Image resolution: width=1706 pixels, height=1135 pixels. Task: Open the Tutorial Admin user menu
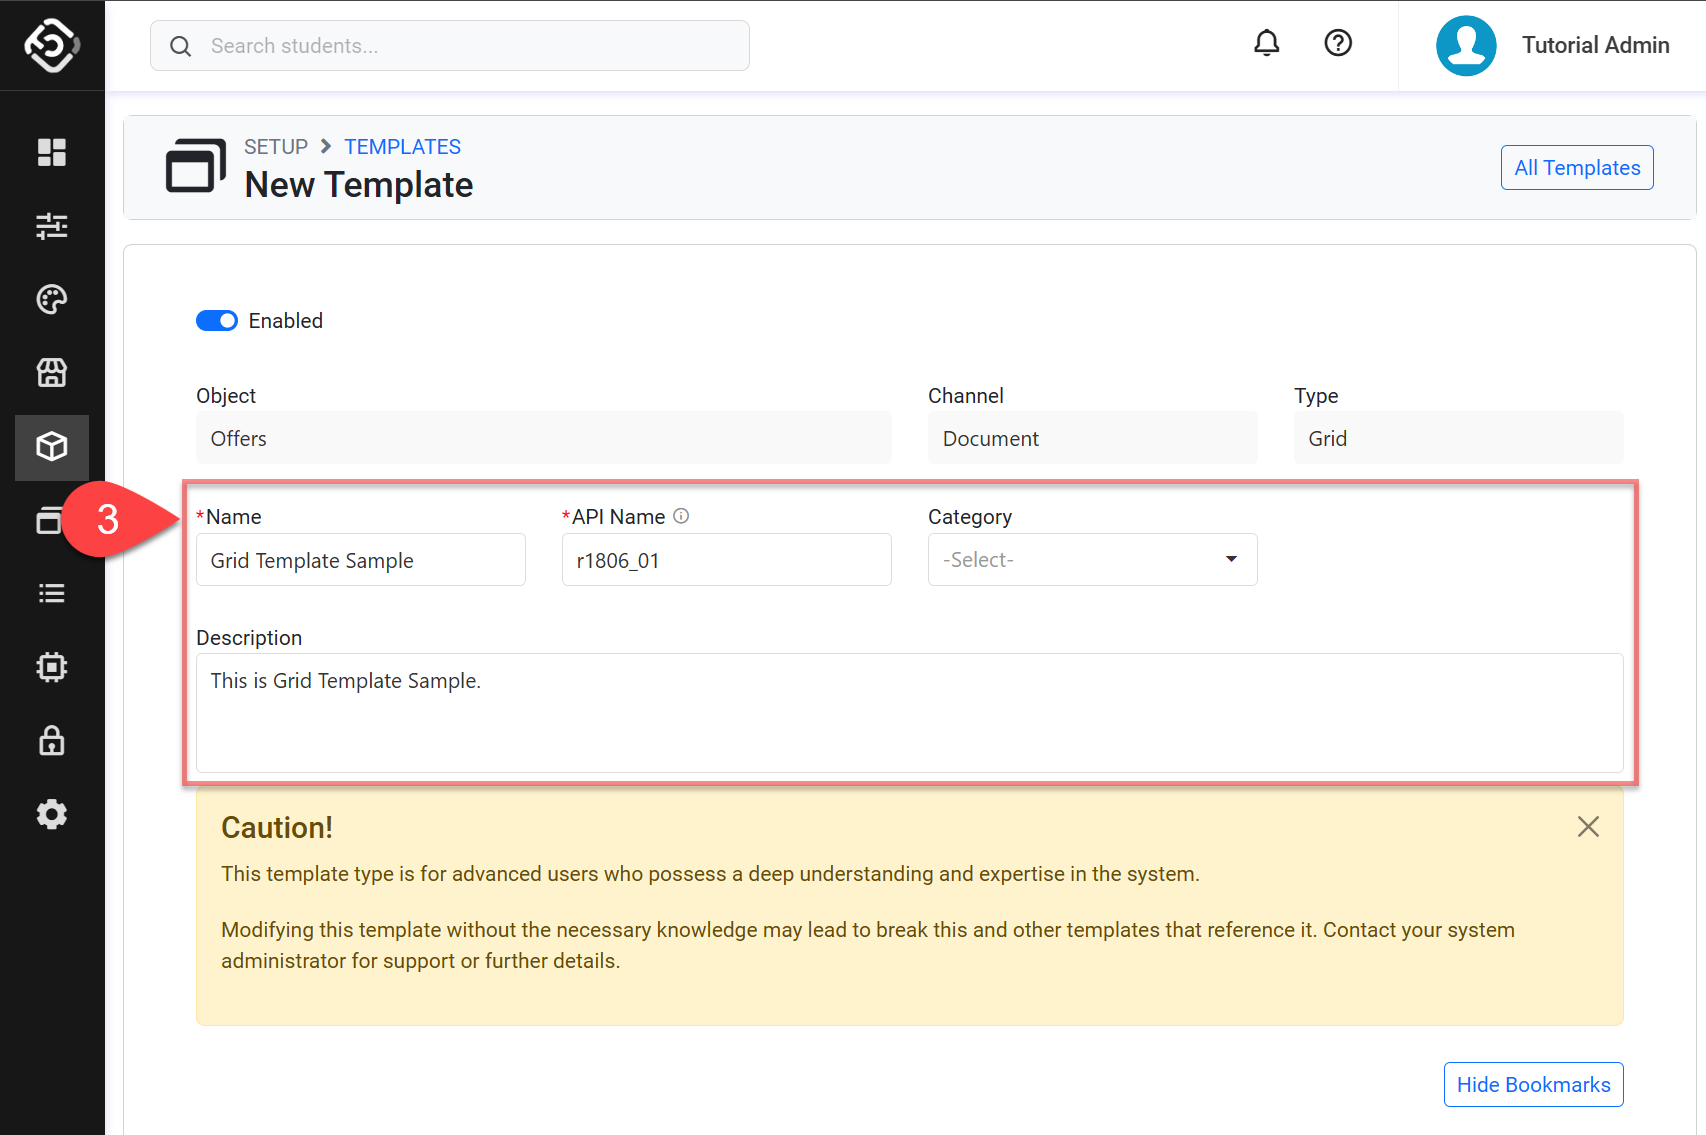1553,46
